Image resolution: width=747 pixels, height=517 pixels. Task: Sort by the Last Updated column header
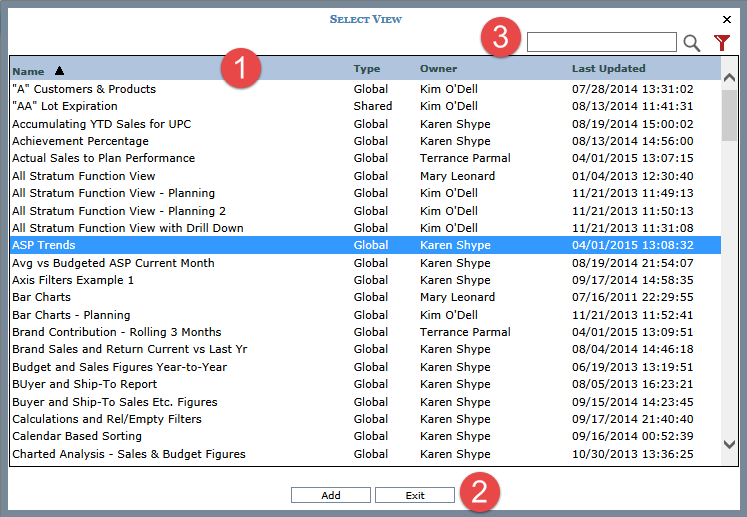[608, 69]
